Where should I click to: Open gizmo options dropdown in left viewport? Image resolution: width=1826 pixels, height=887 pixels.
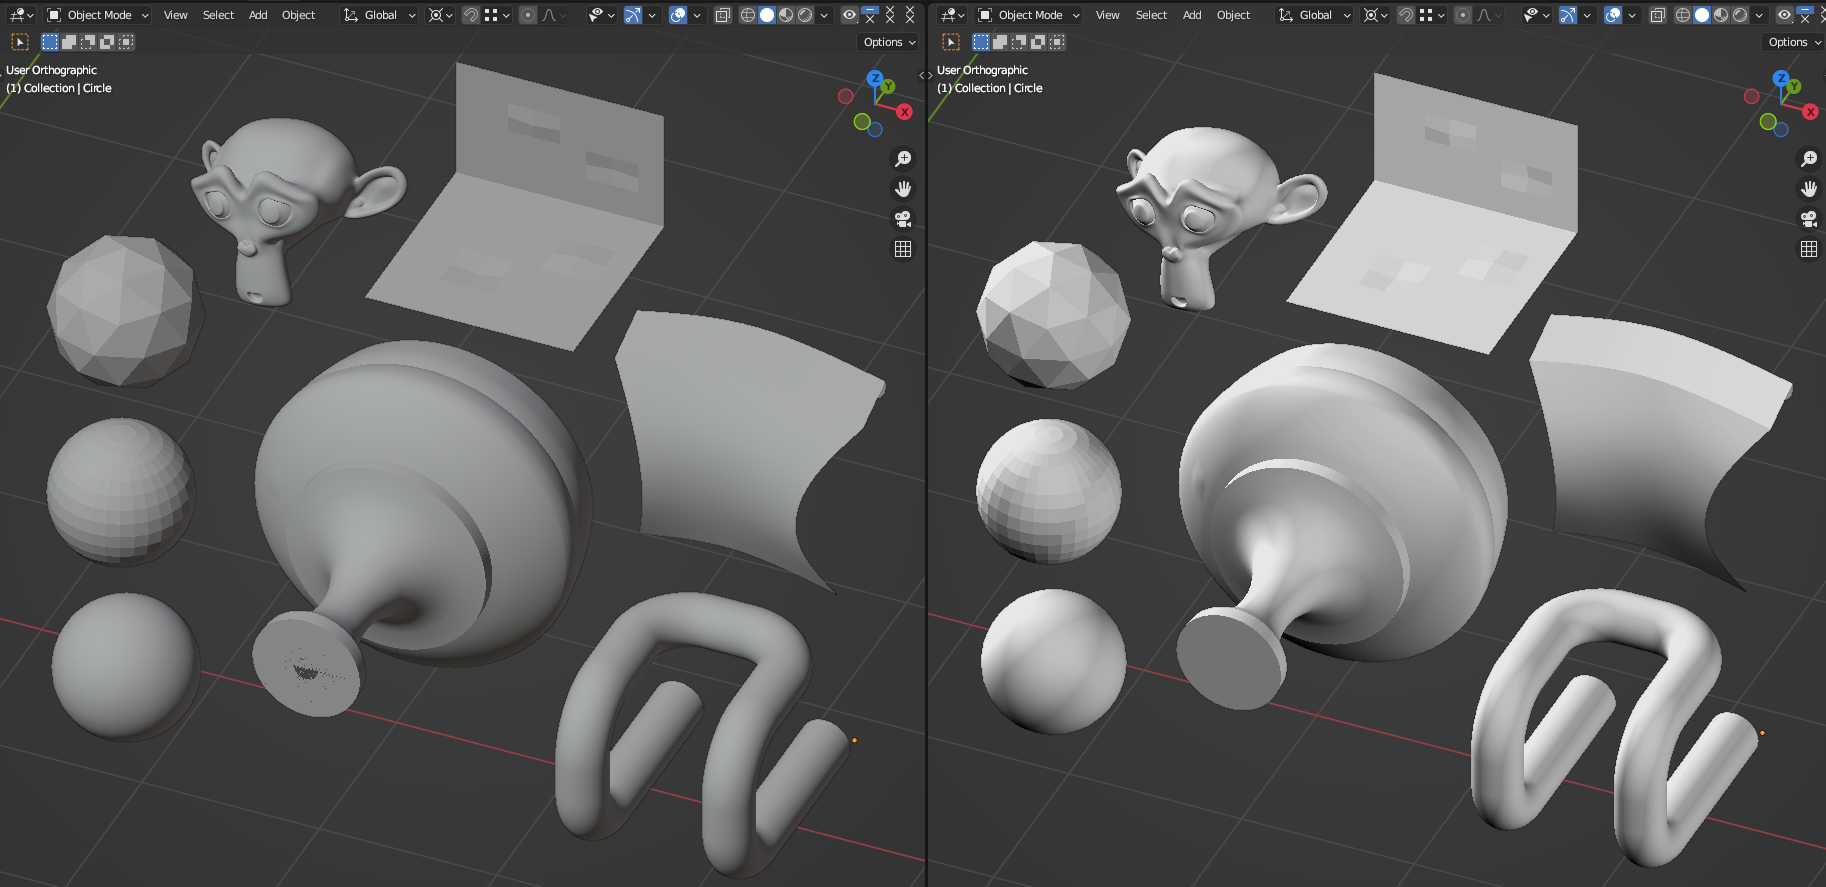652,15
